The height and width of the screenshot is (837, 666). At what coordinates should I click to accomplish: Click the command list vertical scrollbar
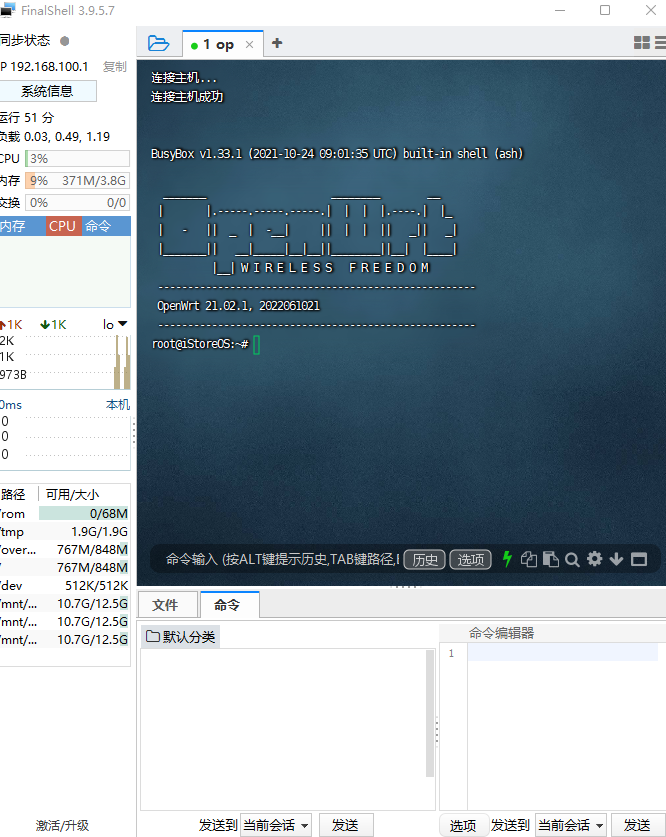pyautogui.click(x=430, y=713)
